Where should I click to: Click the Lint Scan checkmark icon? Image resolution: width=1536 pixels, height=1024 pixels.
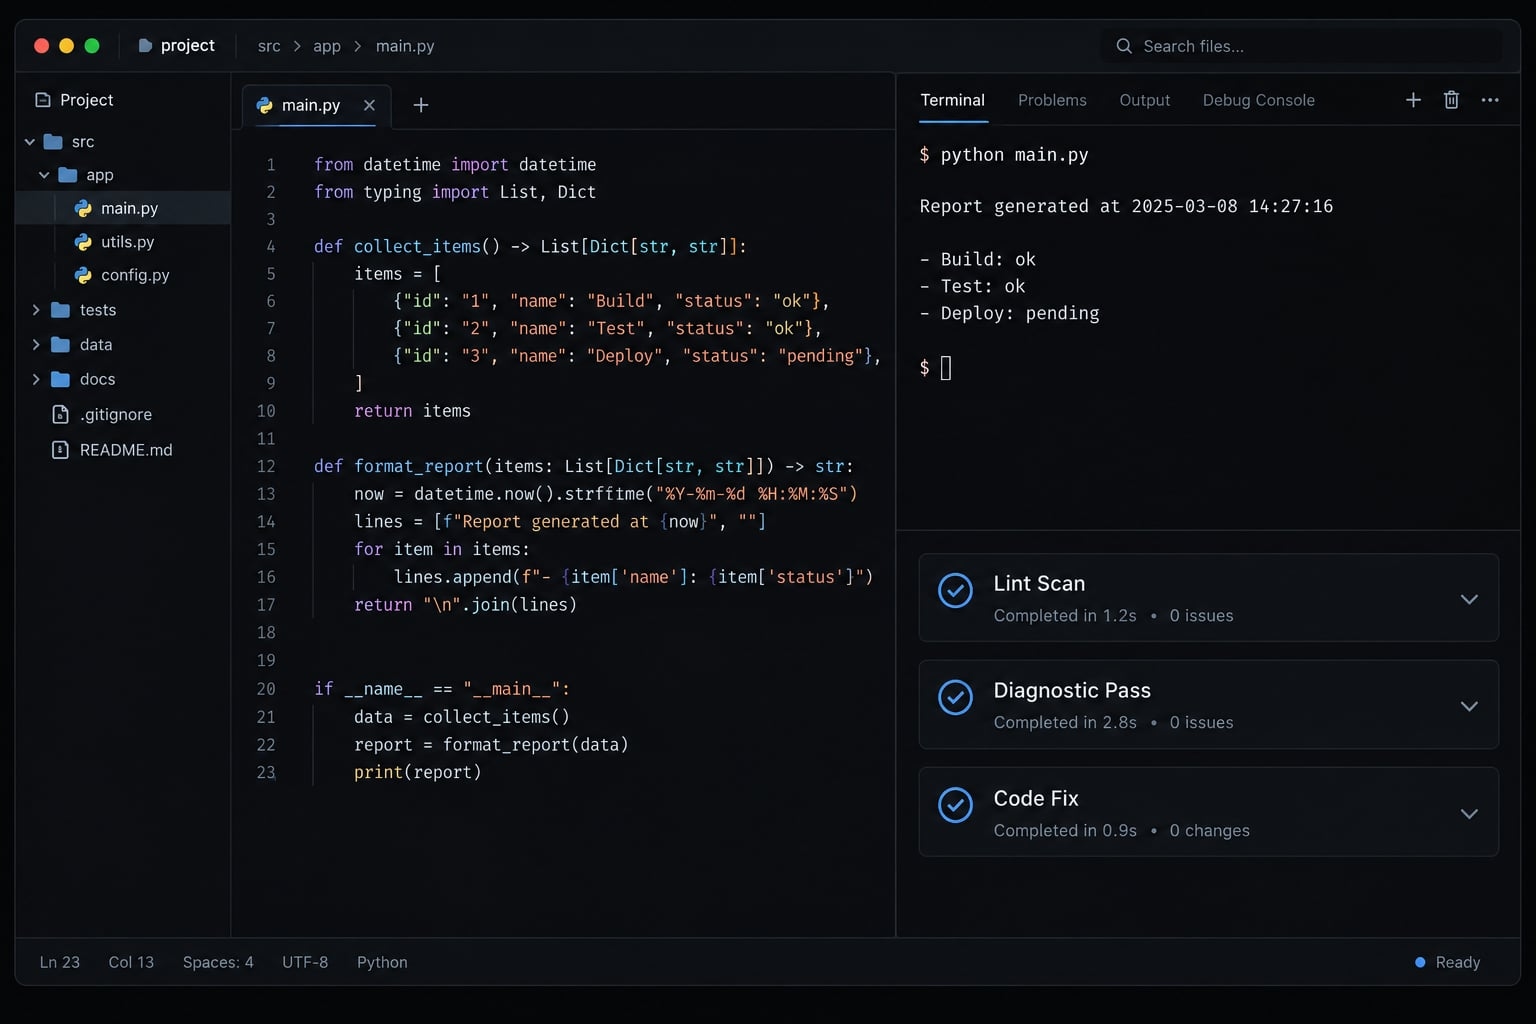click(955, 590)
